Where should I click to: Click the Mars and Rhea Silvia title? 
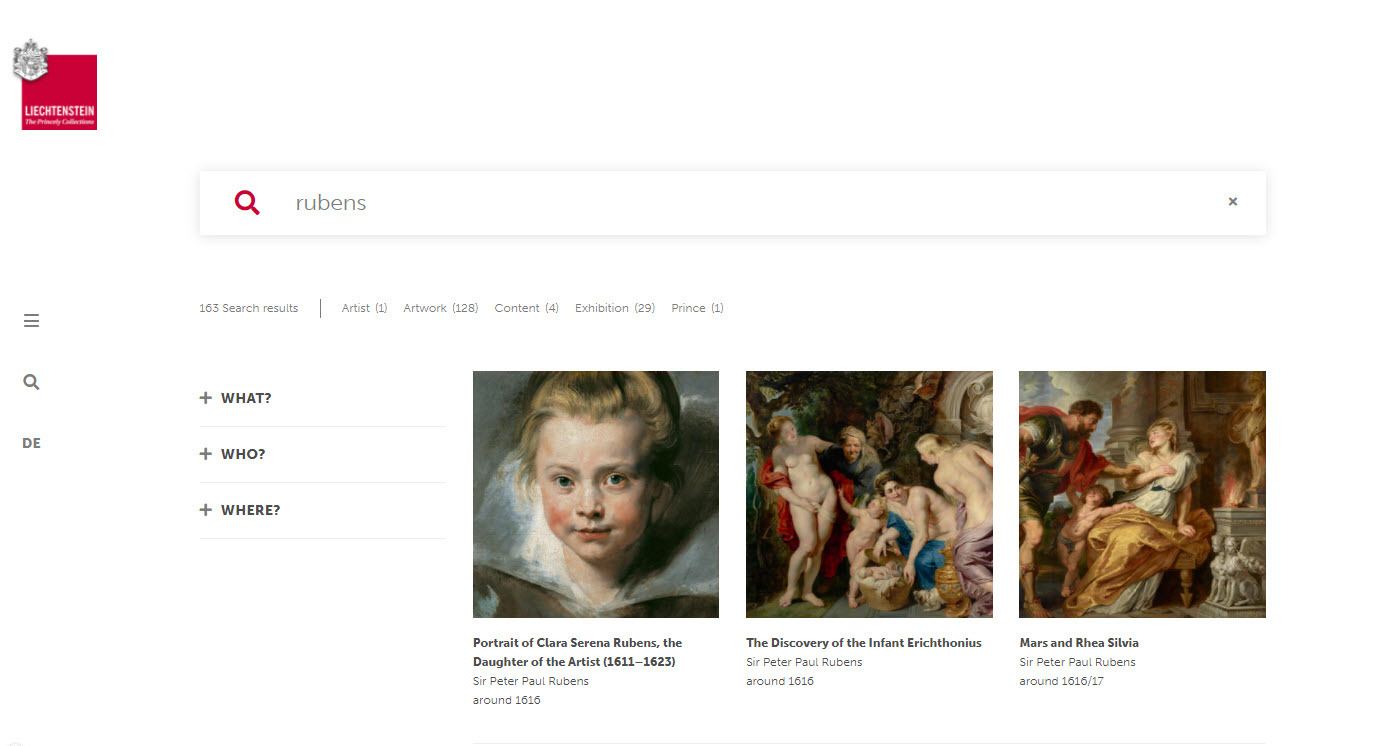[x=1079, y=643]
